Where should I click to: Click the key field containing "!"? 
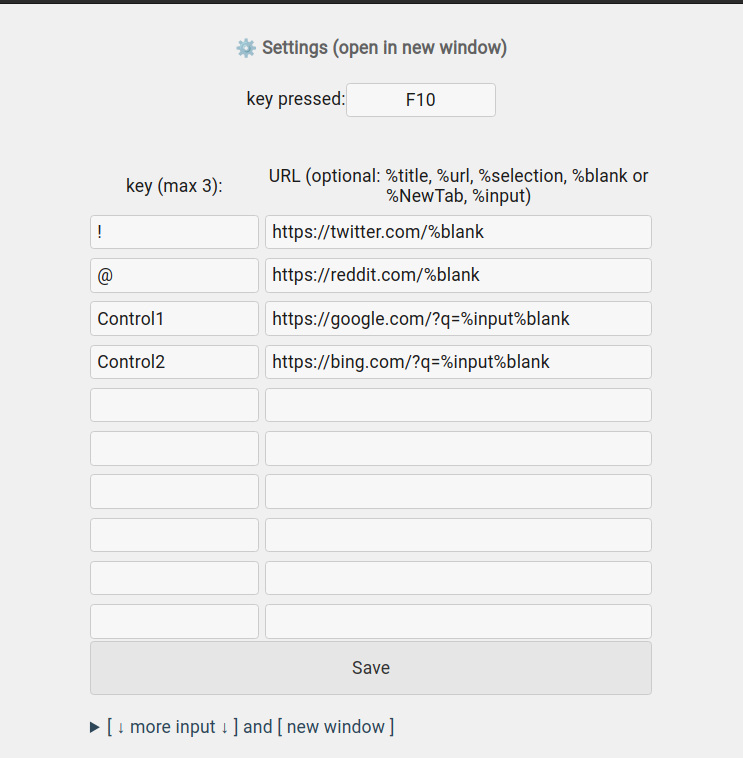coord(174,232)
